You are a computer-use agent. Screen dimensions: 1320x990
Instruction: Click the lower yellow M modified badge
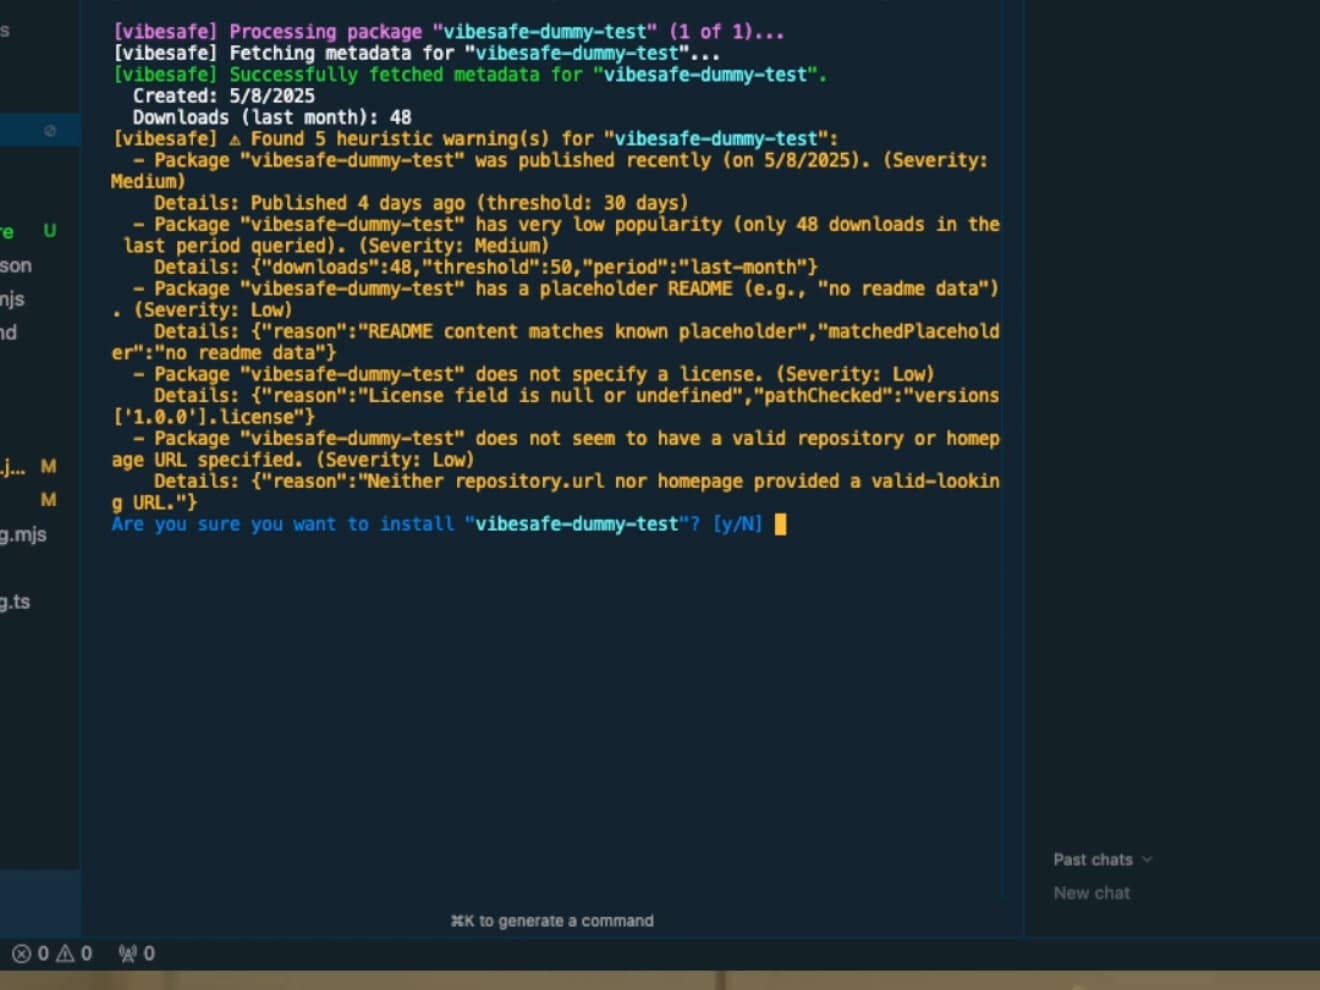point(48,500)
